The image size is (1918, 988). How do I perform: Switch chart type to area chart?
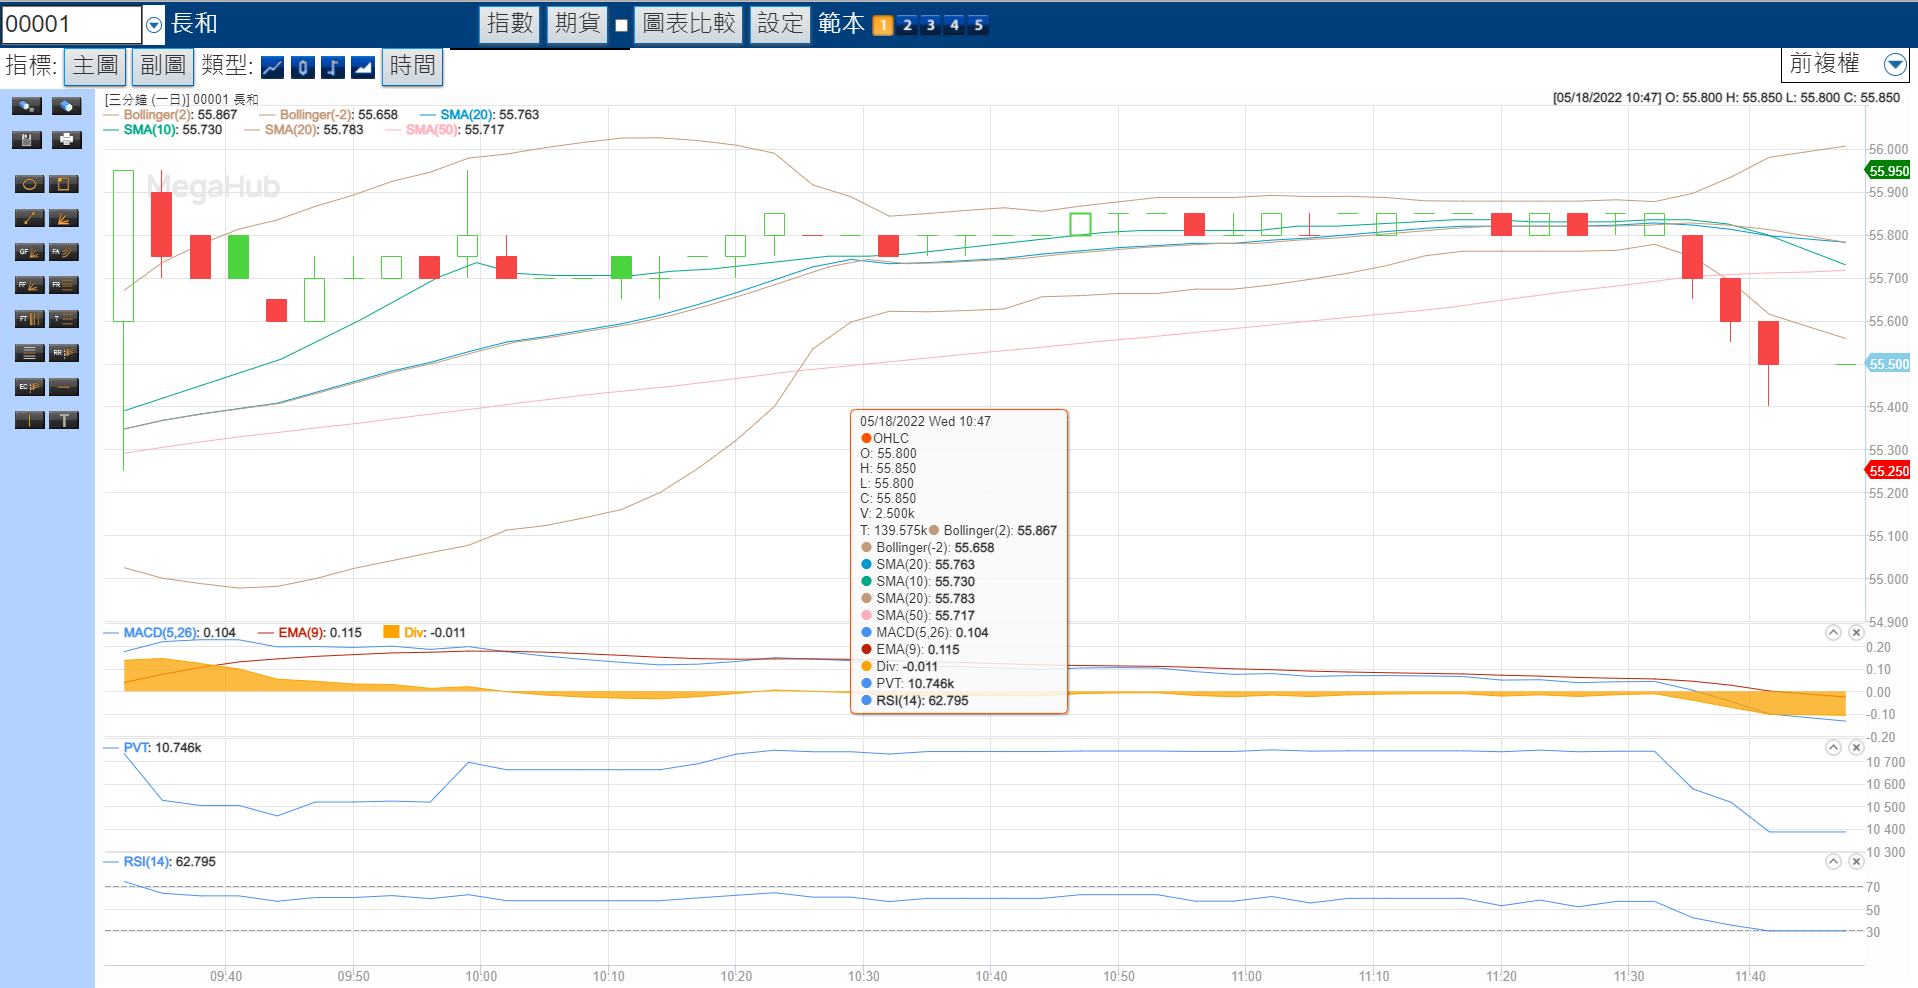pyautogui.click(x=363, y=67)
